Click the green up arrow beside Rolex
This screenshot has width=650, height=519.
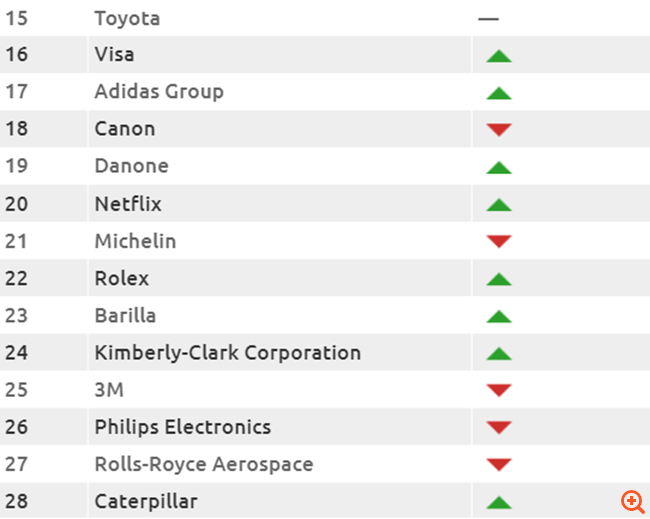(498, 279)
